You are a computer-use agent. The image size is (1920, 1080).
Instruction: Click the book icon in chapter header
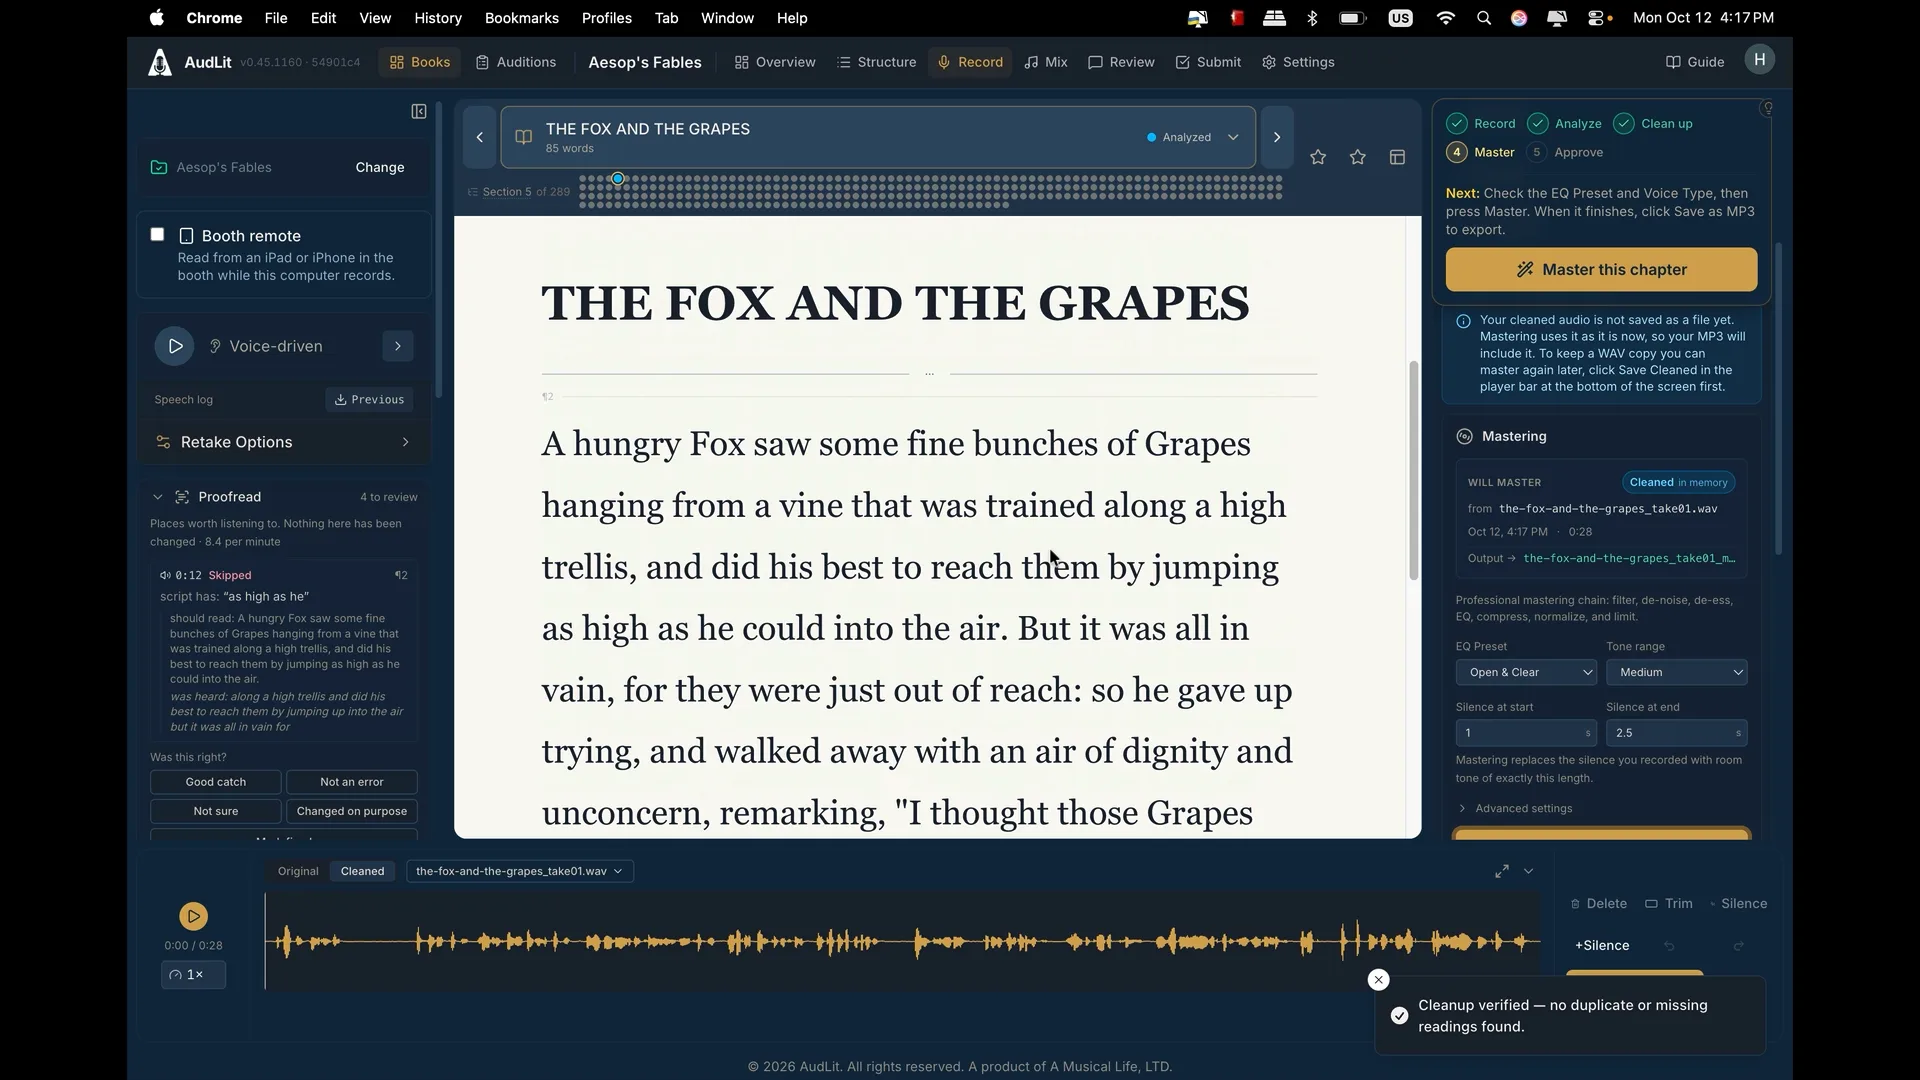pyautogui.click(x=523, y=137)
